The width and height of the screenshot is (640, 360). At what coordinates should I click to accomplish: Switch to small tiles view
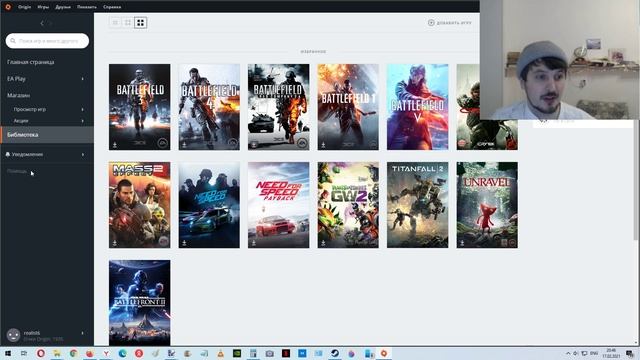point(116,23)
